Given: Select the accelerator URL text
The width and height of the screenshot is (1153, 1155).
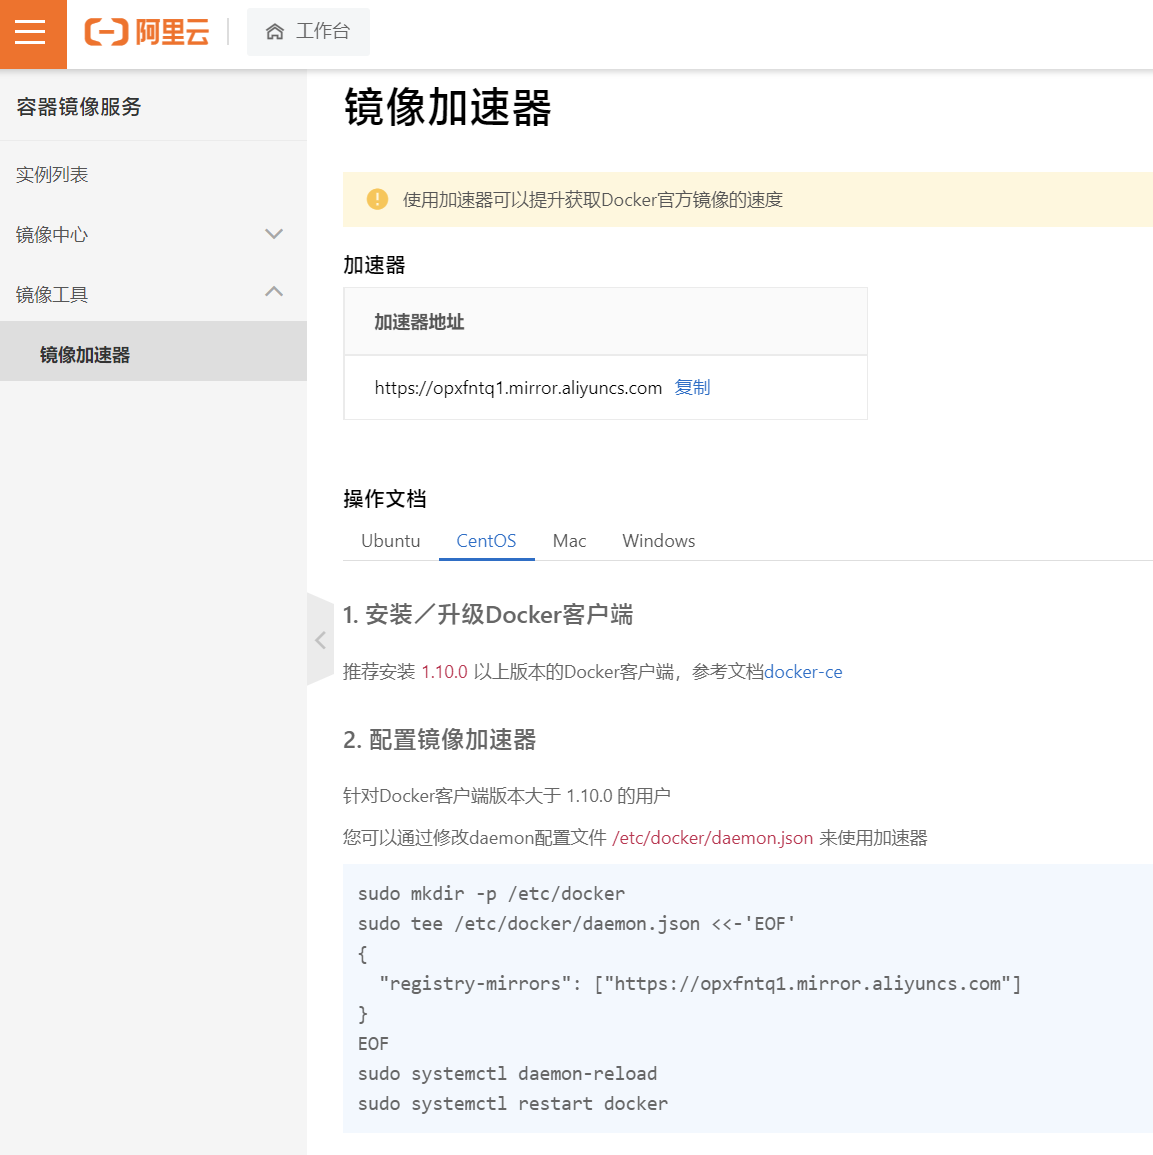Looking at the screenshot, I should point(518,388).
